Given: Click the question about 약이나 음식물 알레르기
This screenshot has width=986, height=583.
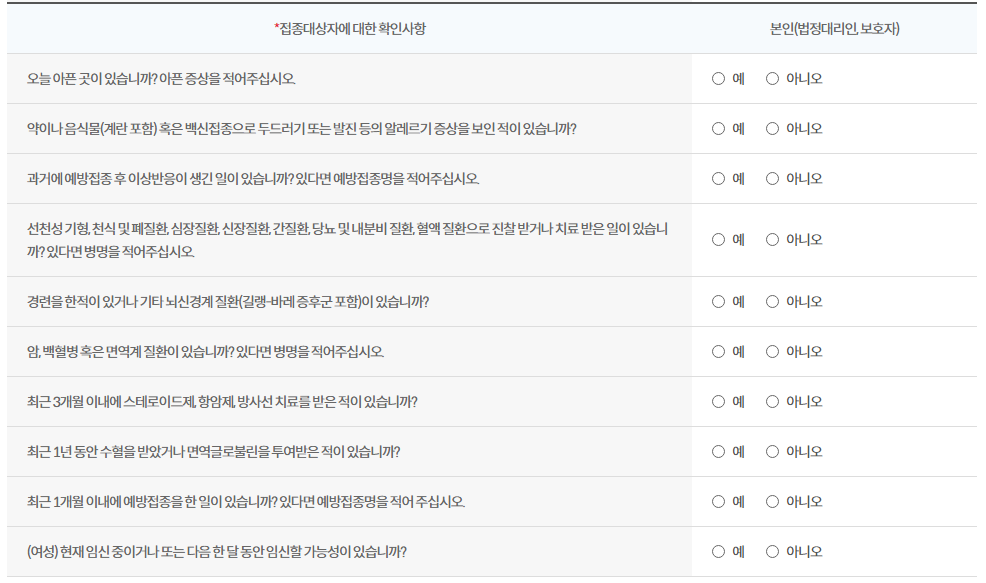Looking at the screenshot, I should [301, 128].
